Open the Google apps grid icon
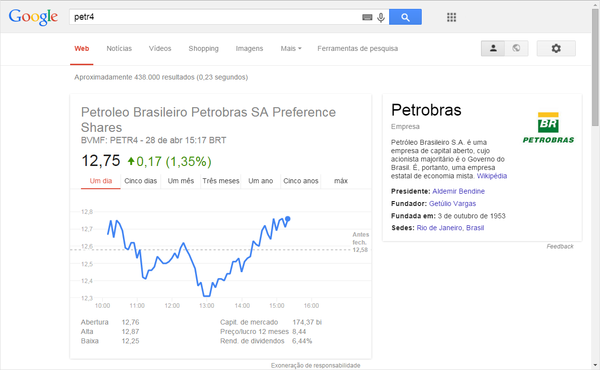The width and height of the screenshot is (600, 370). 452,17
